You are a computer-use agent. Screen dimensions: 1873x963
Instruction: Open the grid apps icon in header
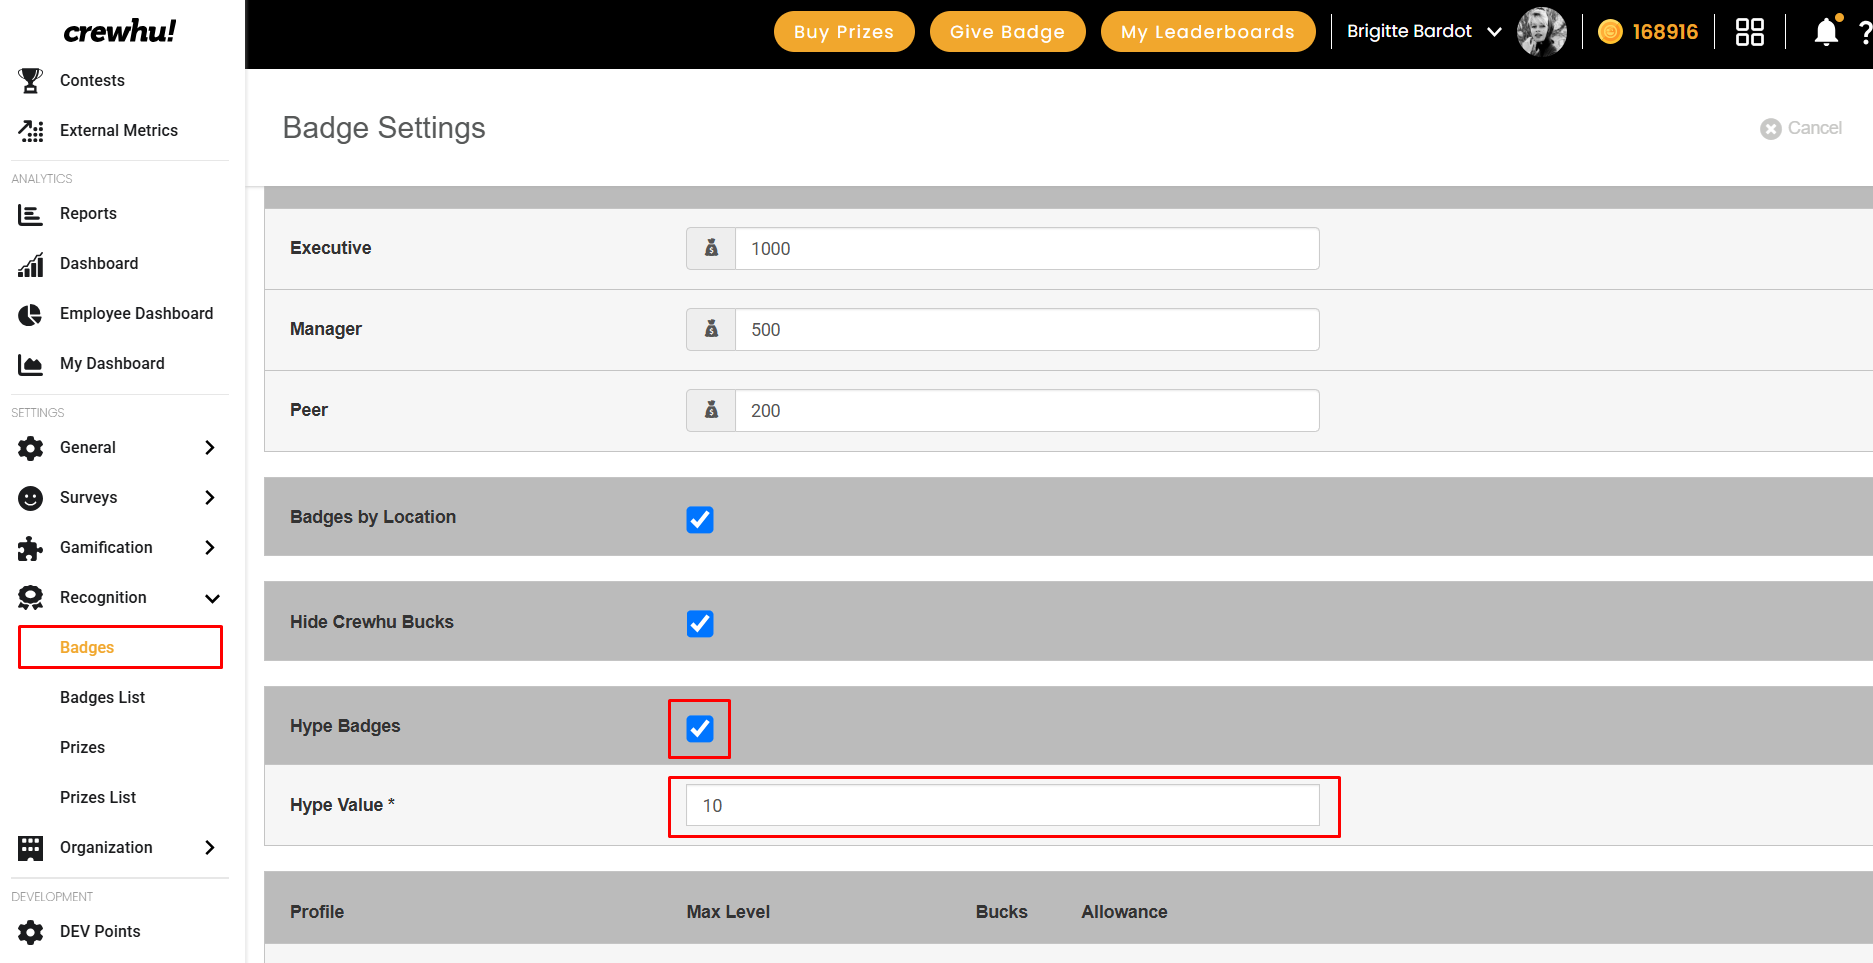pyautogui.click(x=1749, y=32)
